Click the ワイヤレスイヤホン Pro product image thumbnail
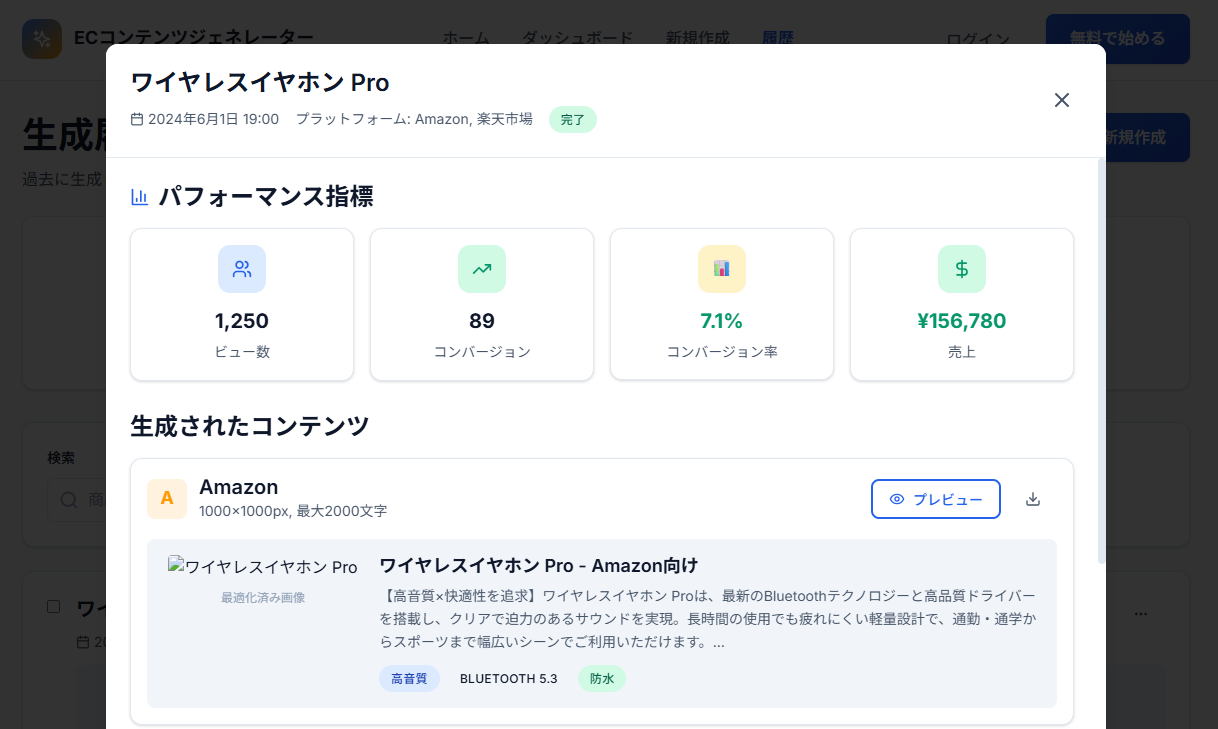Viewport: 1218px width, 729px height. [262, 567]
